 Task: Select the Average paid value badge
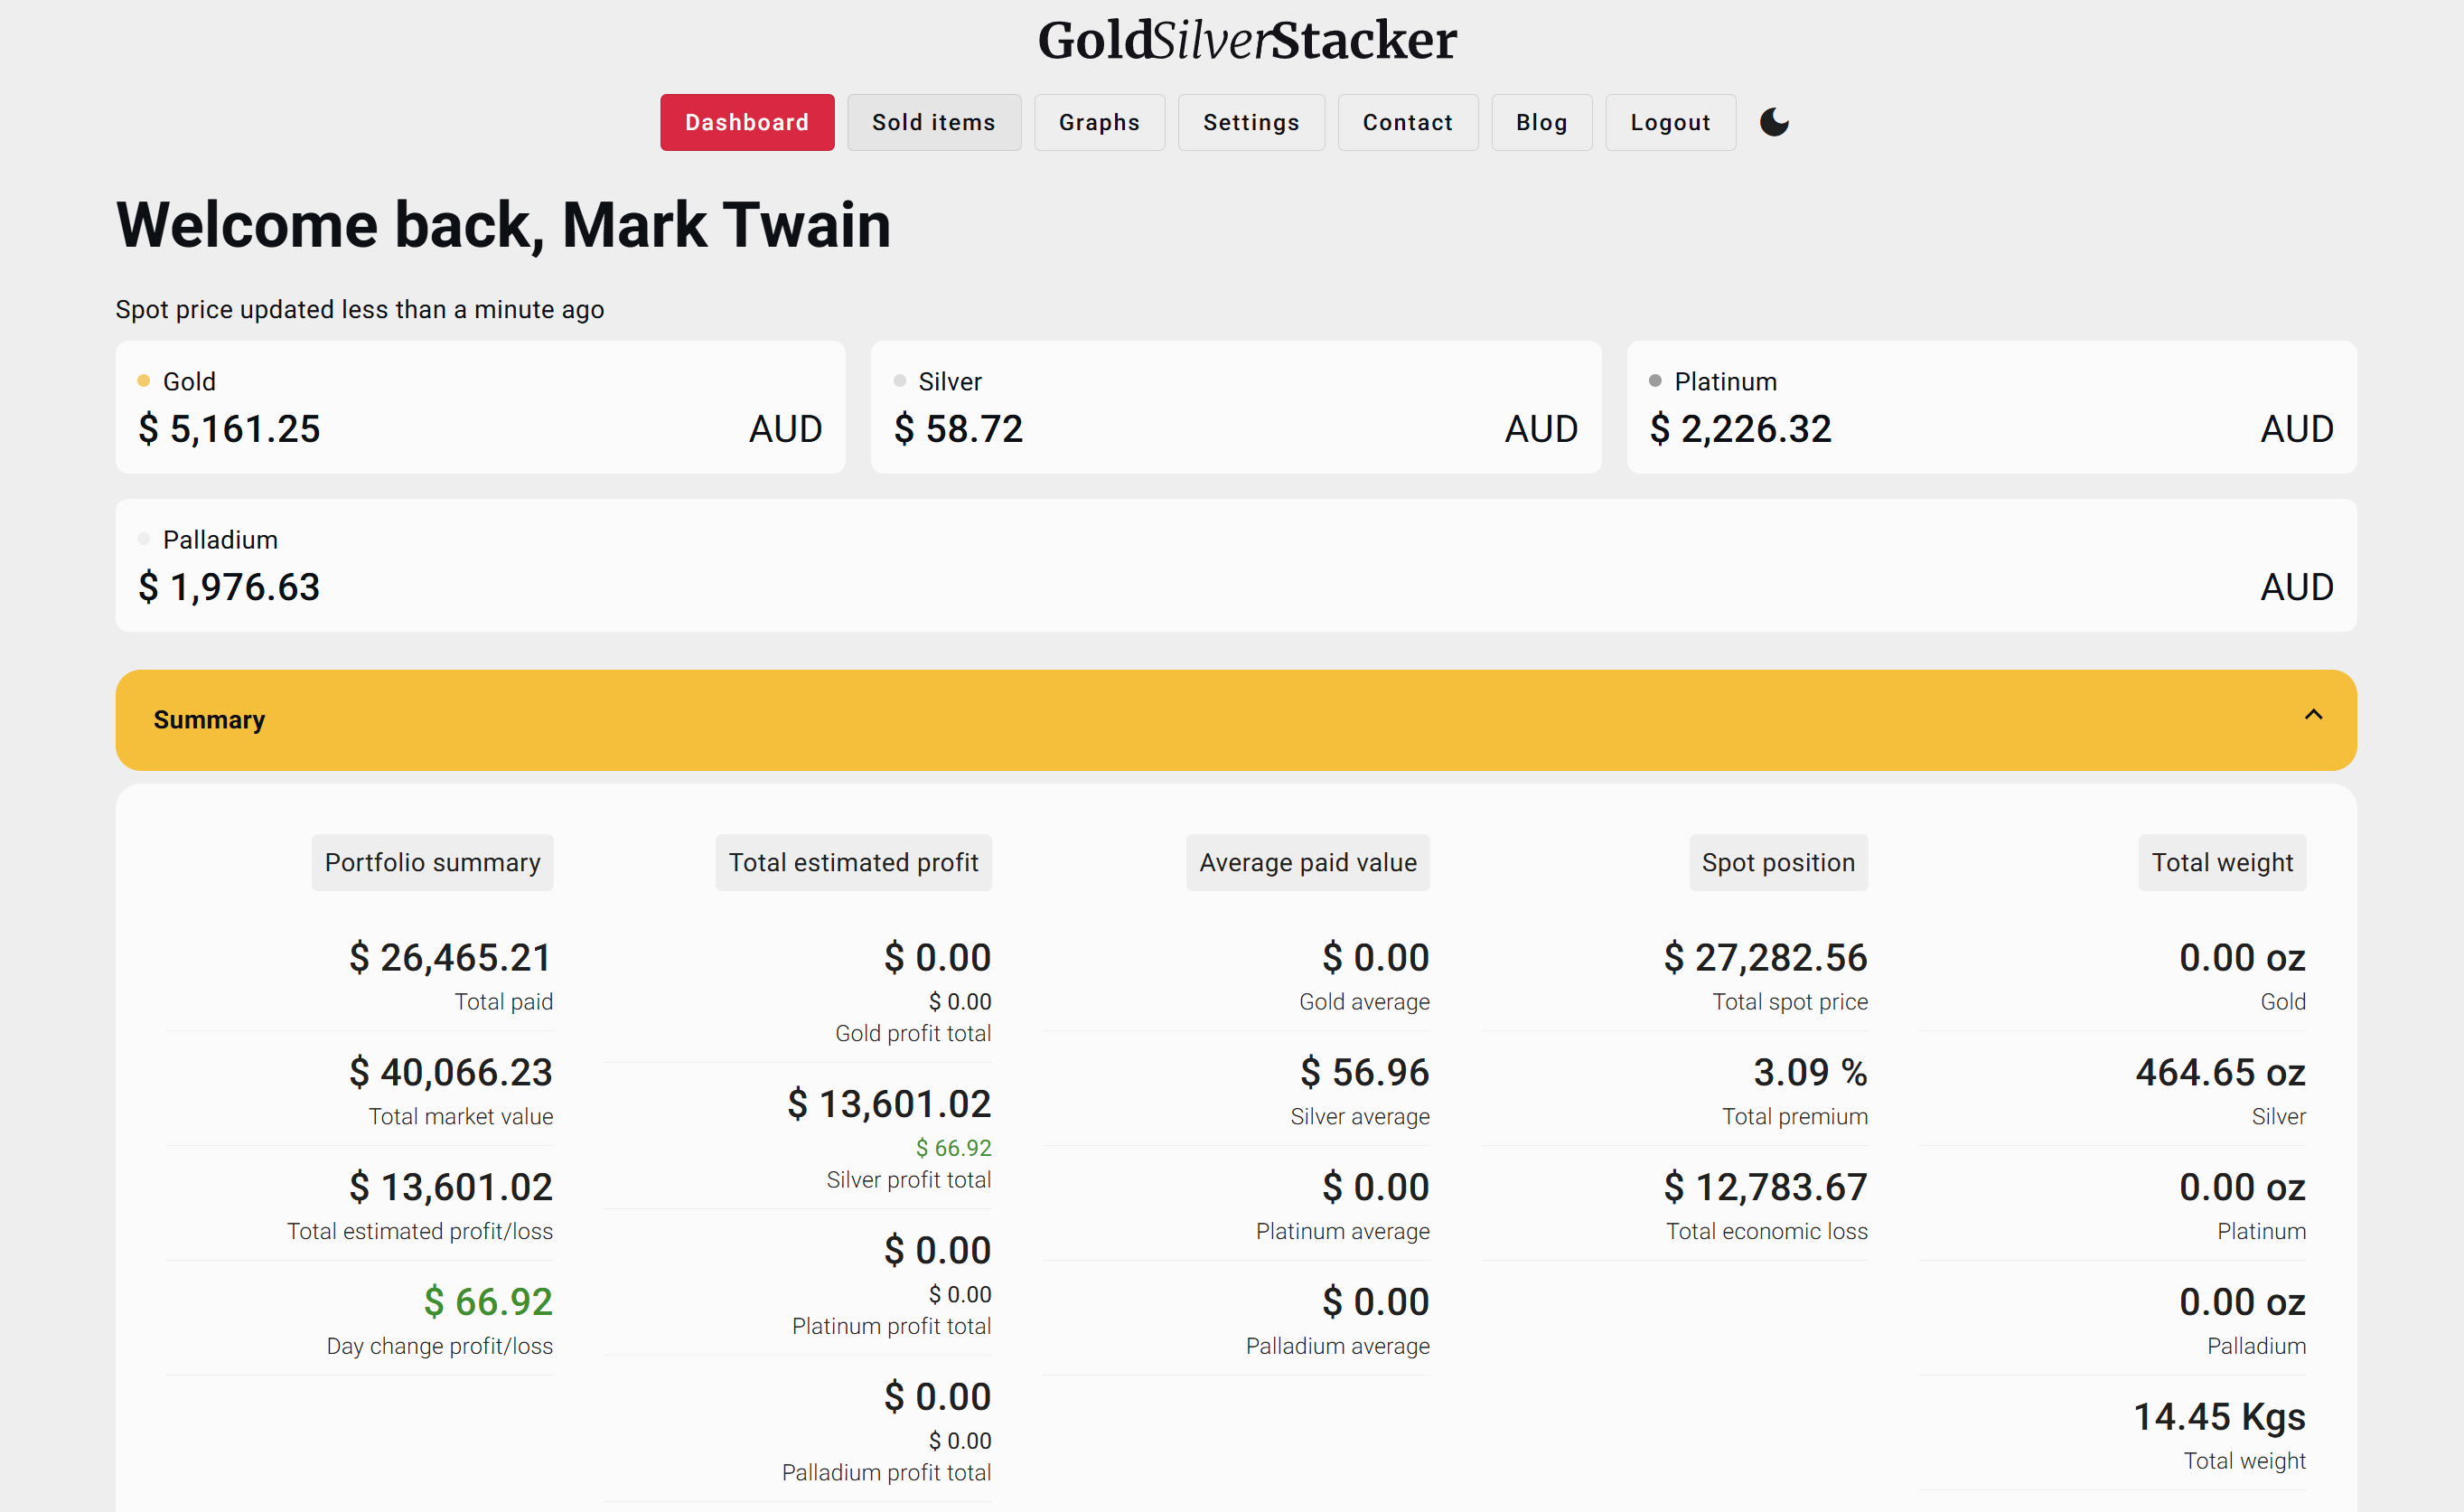[x=1307, y=861]
